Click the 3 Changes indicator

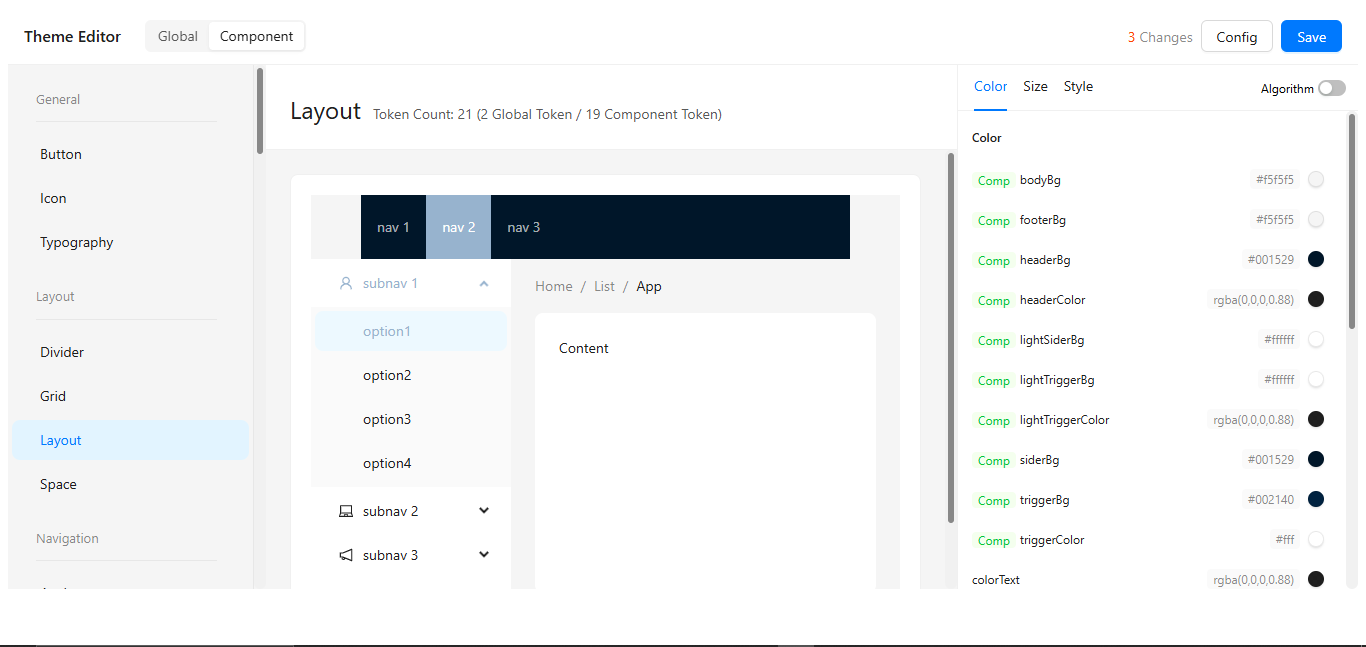[x=1160, y=37]
